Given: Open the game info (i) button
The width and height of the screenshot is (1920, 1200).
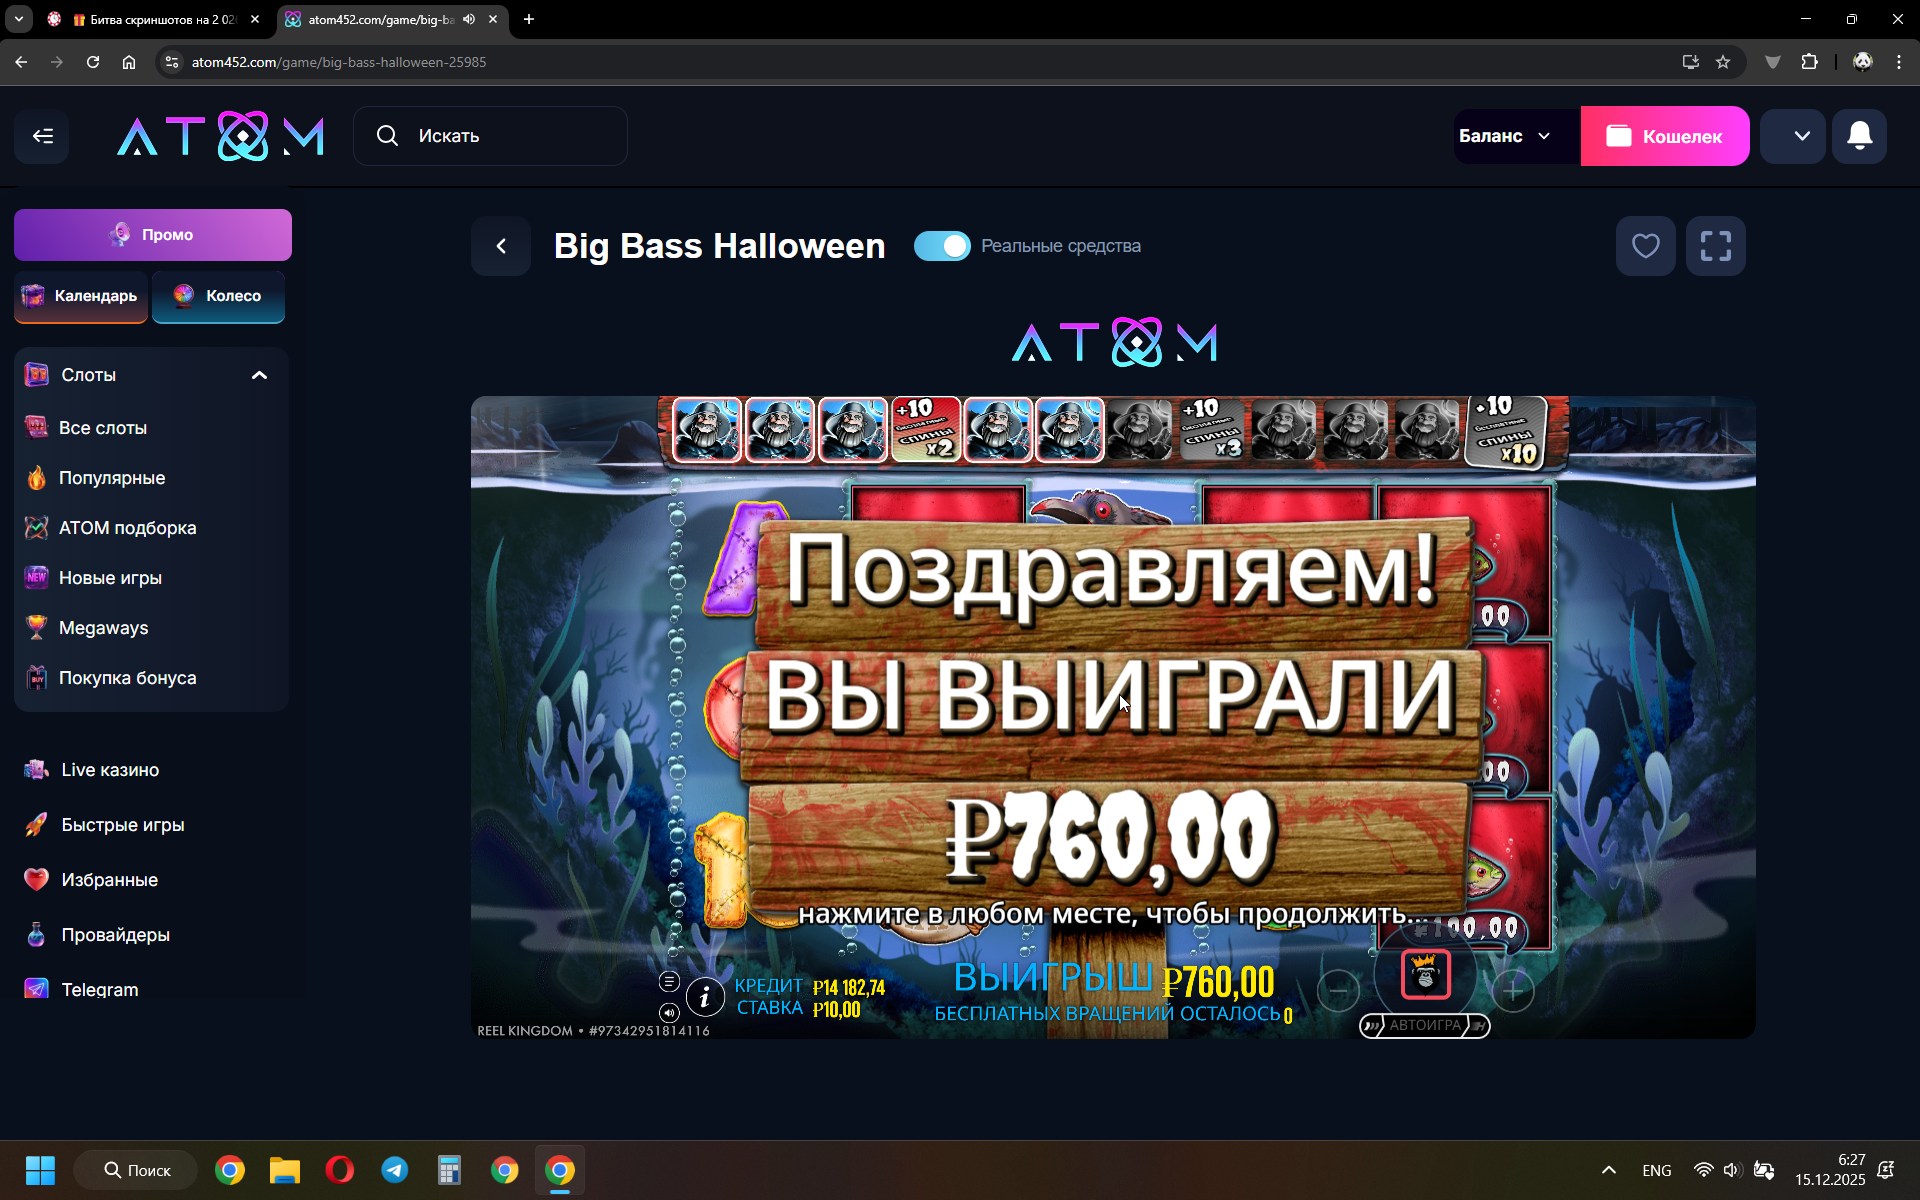Looking at the screenshot, I should coord(705,996).
